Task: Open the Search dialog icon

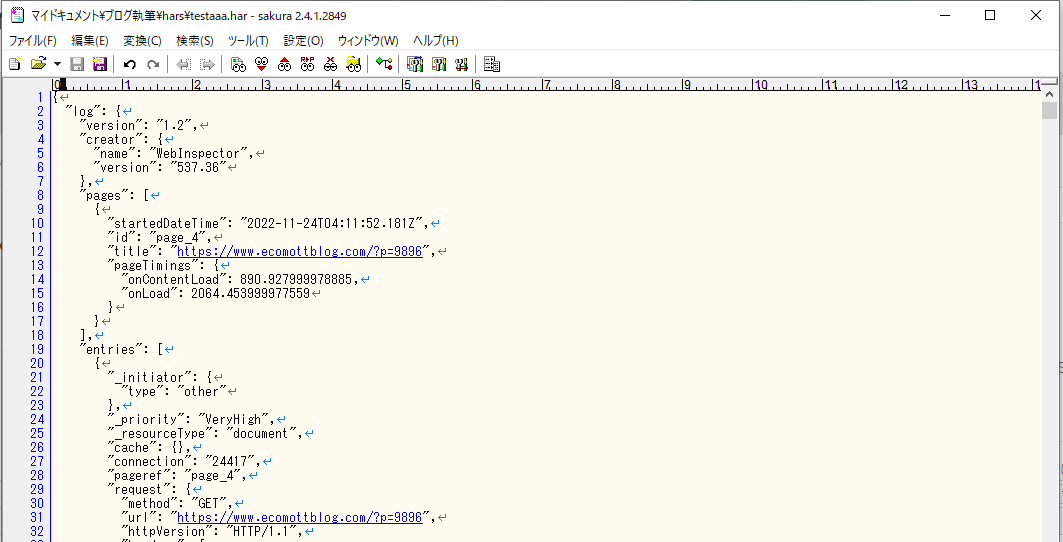Action: point(238,64)
